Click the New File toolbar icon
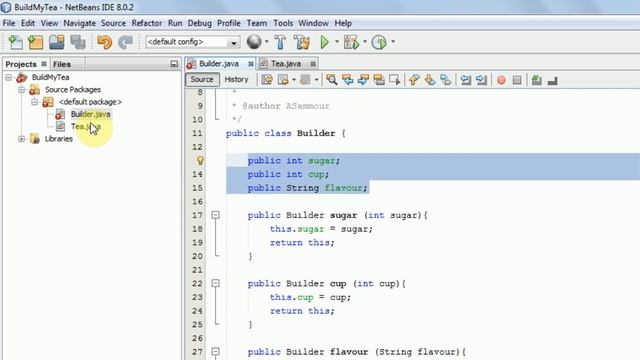 (x=15, y=42)
